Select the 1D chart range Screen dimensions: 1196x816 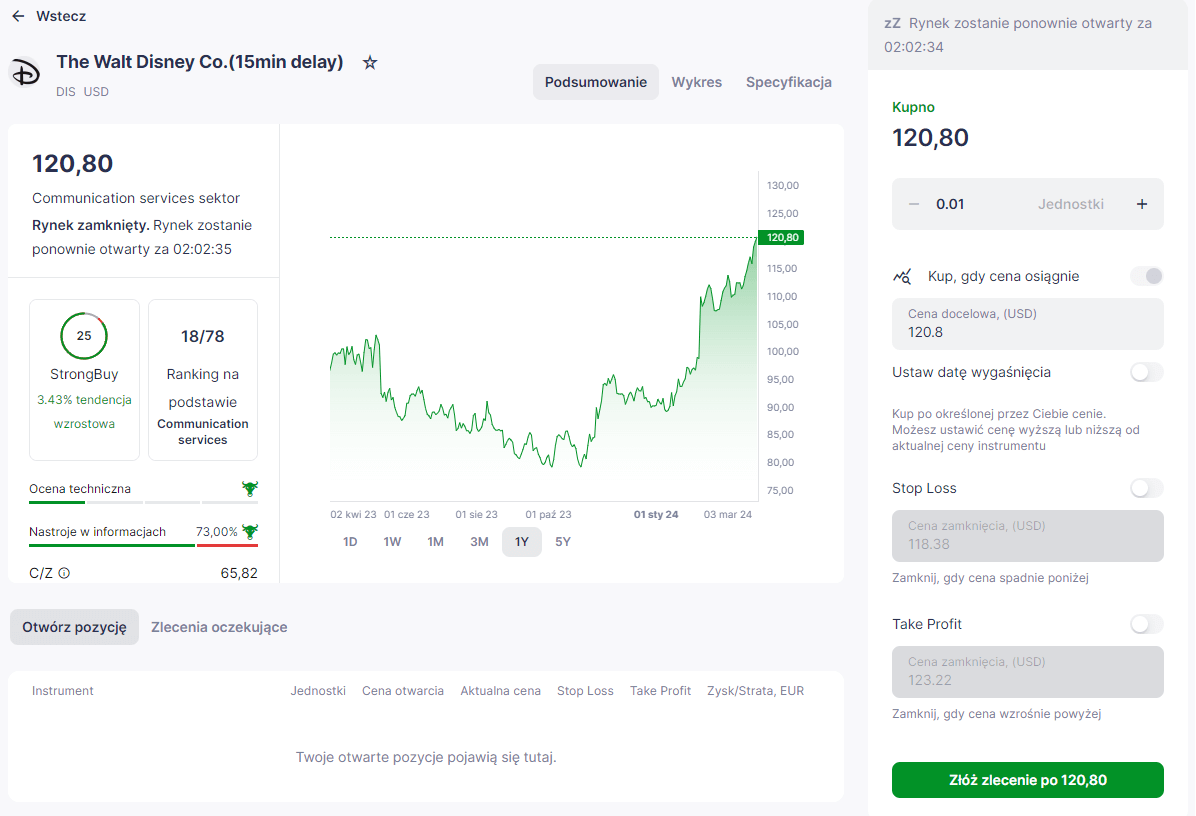tap(350, 541)
